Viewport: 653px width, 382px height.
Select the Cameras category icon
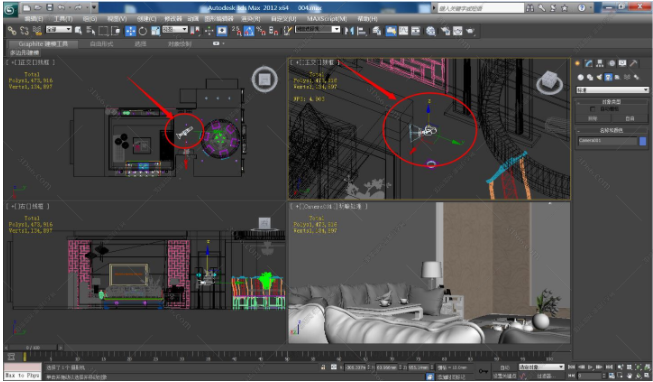click(x=608, y=77)
